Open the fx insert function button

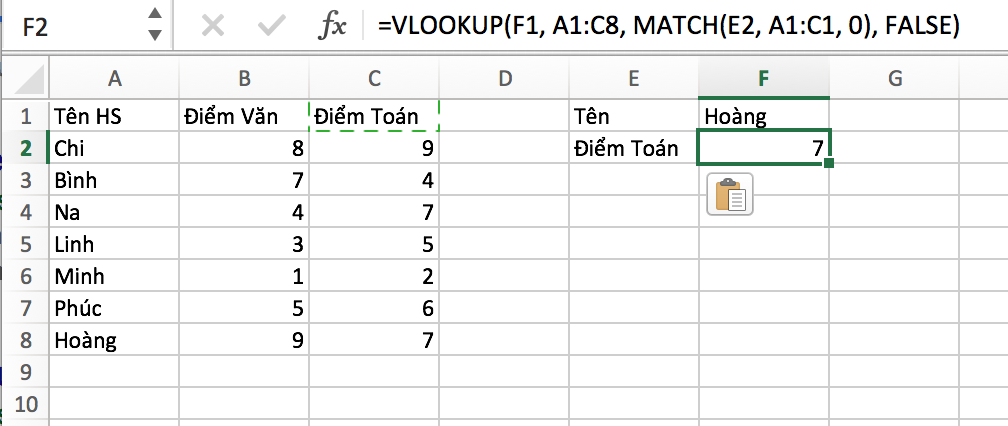[x=334, y=27]
